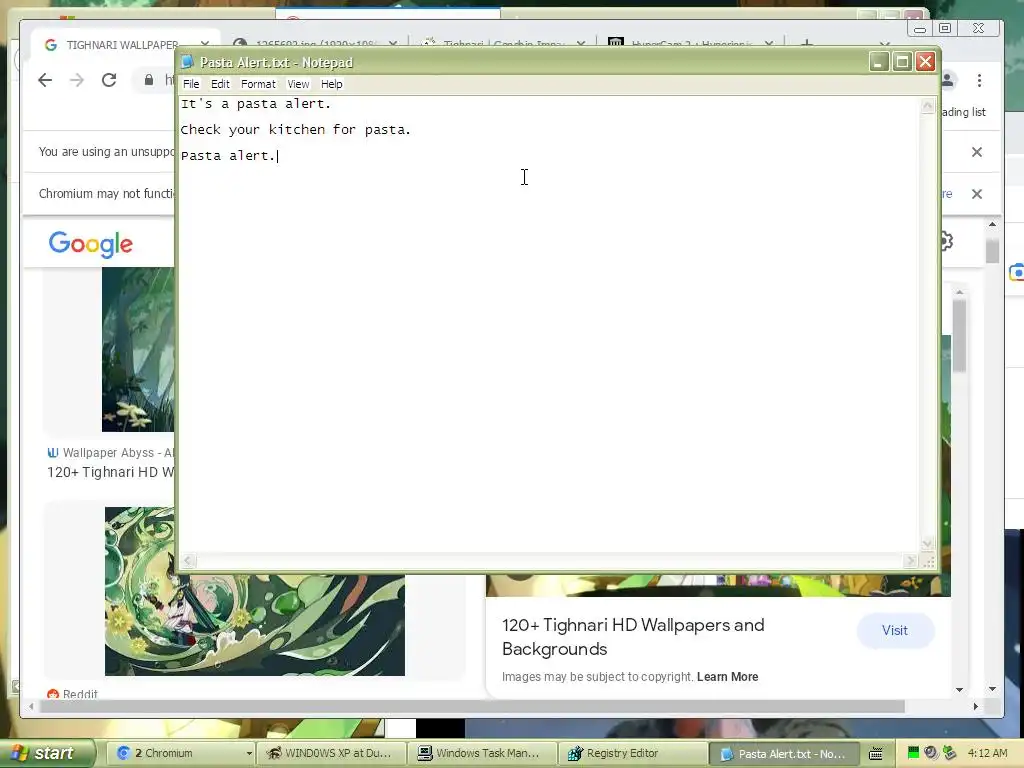Switch to TIGHNARI WALLPAPER Chromium tab
The width and height of the screenshot is (1024, 768).
tap(121, 44)
